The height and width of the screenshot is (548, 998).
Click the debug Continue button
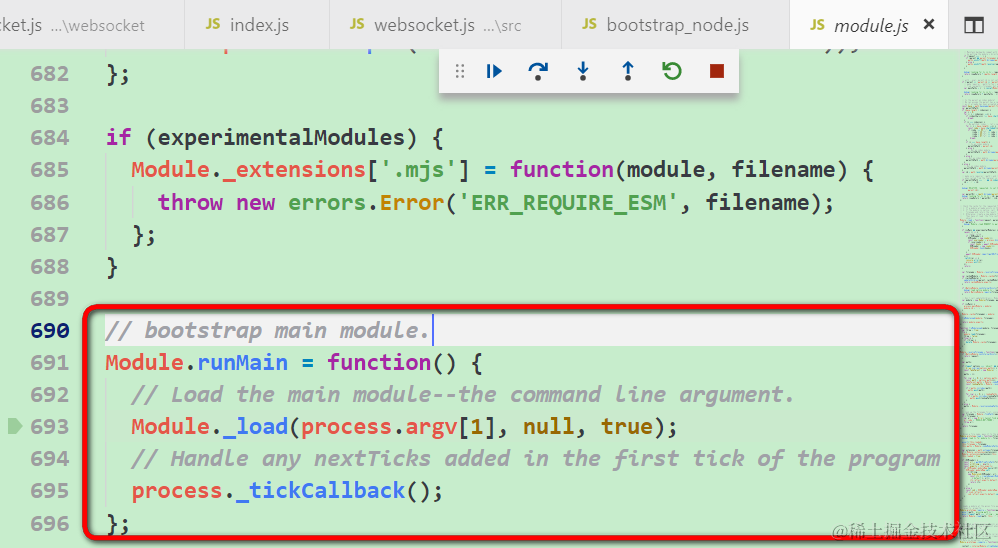(494, 71)
